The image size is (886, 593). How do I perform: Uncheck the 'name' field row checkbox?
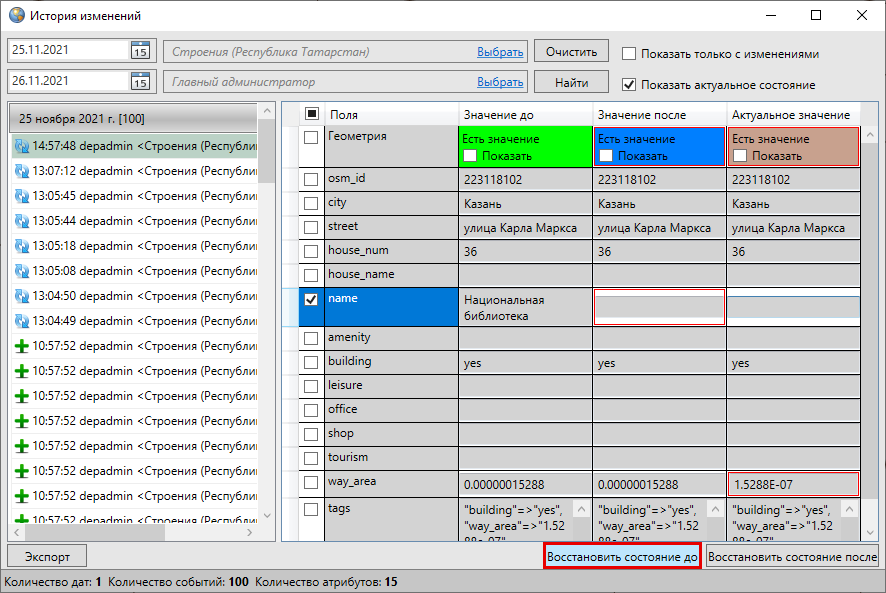(311, 299)
